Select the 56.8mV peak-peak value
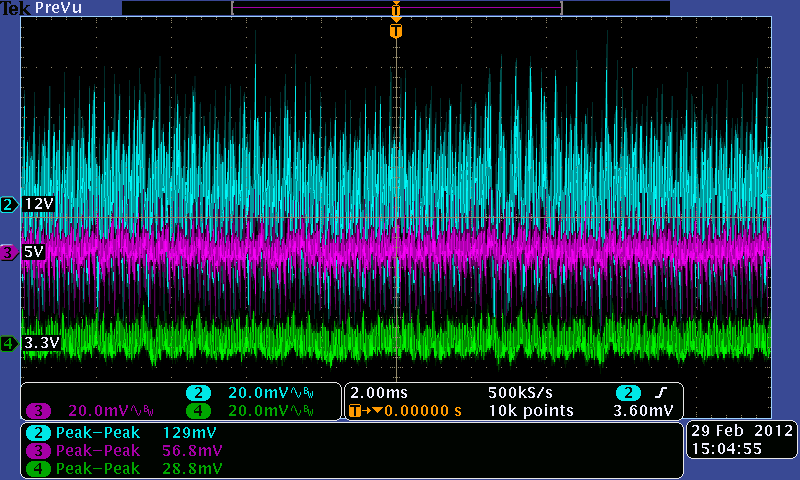The height and width of the screenshot is (480, 800). (192, 451)
